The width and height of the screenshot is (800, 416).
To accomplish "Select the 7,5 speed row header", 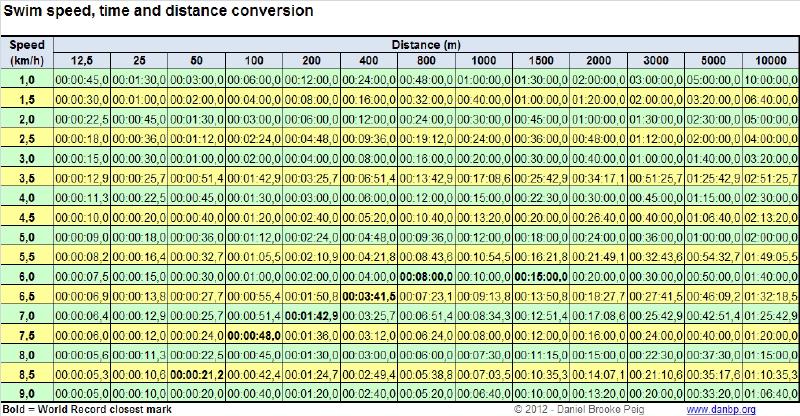I will point(27,335).
